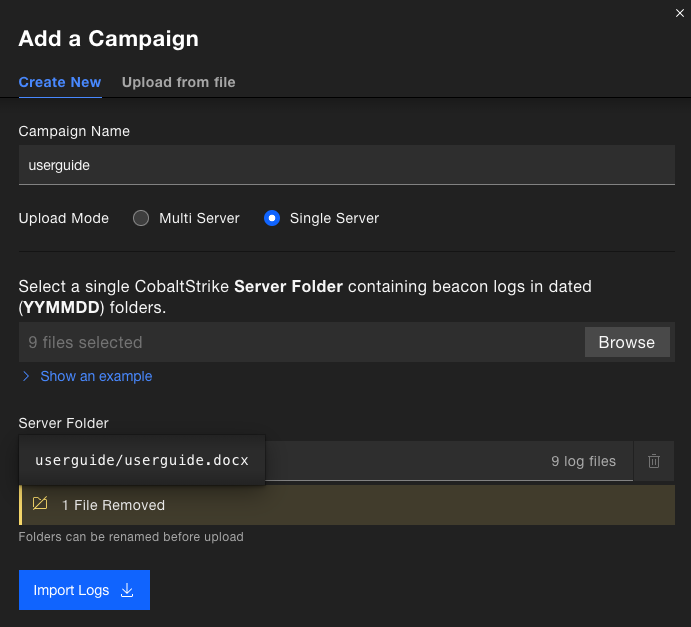
Task: Switch to the Upload from file tab
Action: pos(178,82)
